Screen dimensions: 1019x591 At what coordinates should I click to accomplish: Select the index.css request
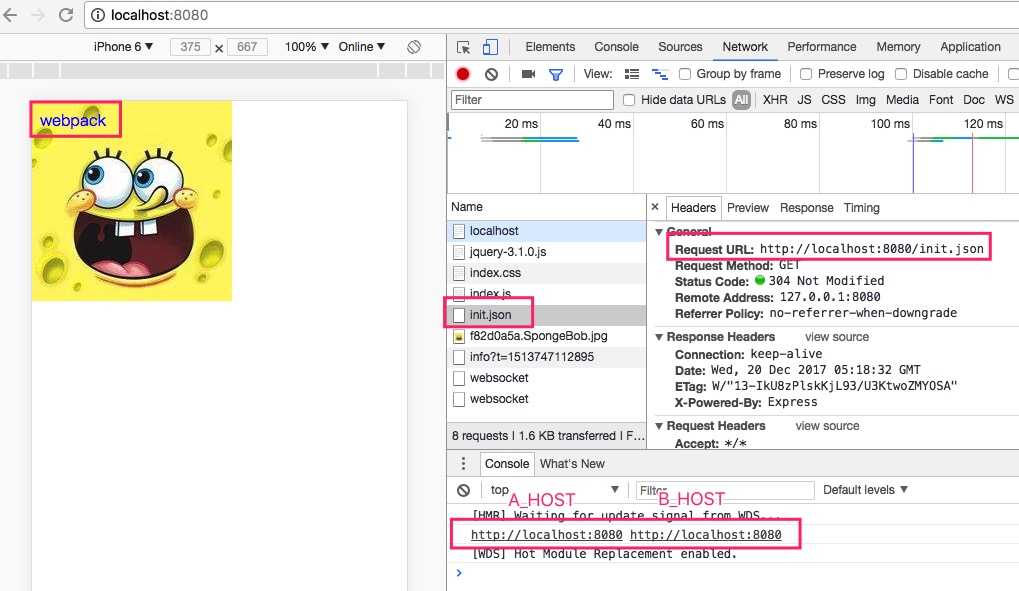click(546, 273)
